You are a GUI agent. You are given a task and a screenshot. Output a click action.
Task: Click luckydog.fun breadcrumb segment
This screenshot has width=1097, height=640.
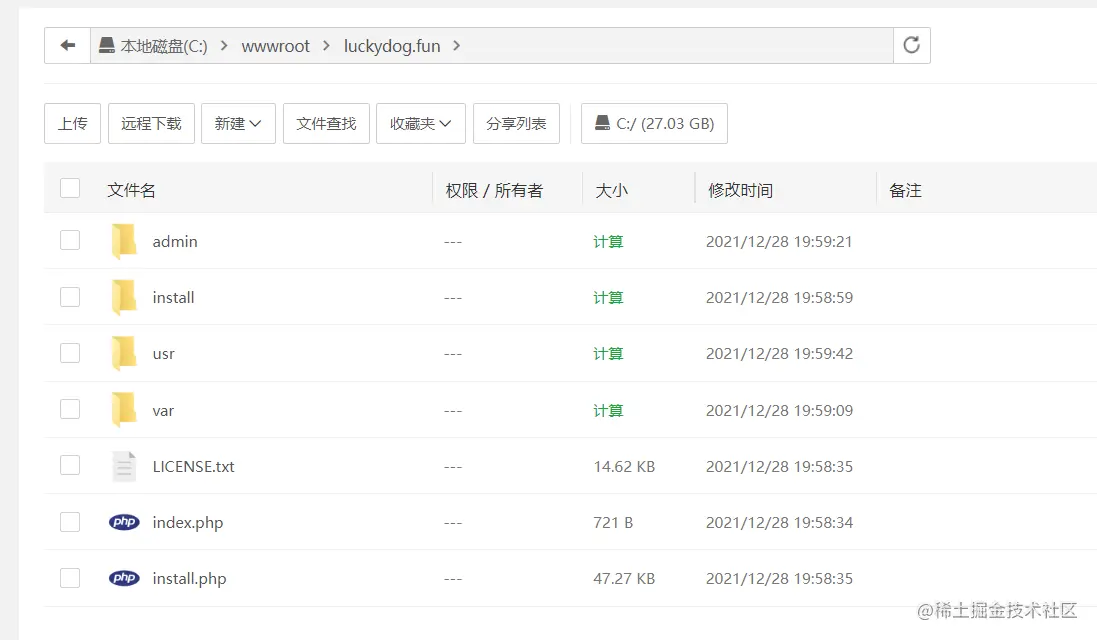tap(392, 46)
